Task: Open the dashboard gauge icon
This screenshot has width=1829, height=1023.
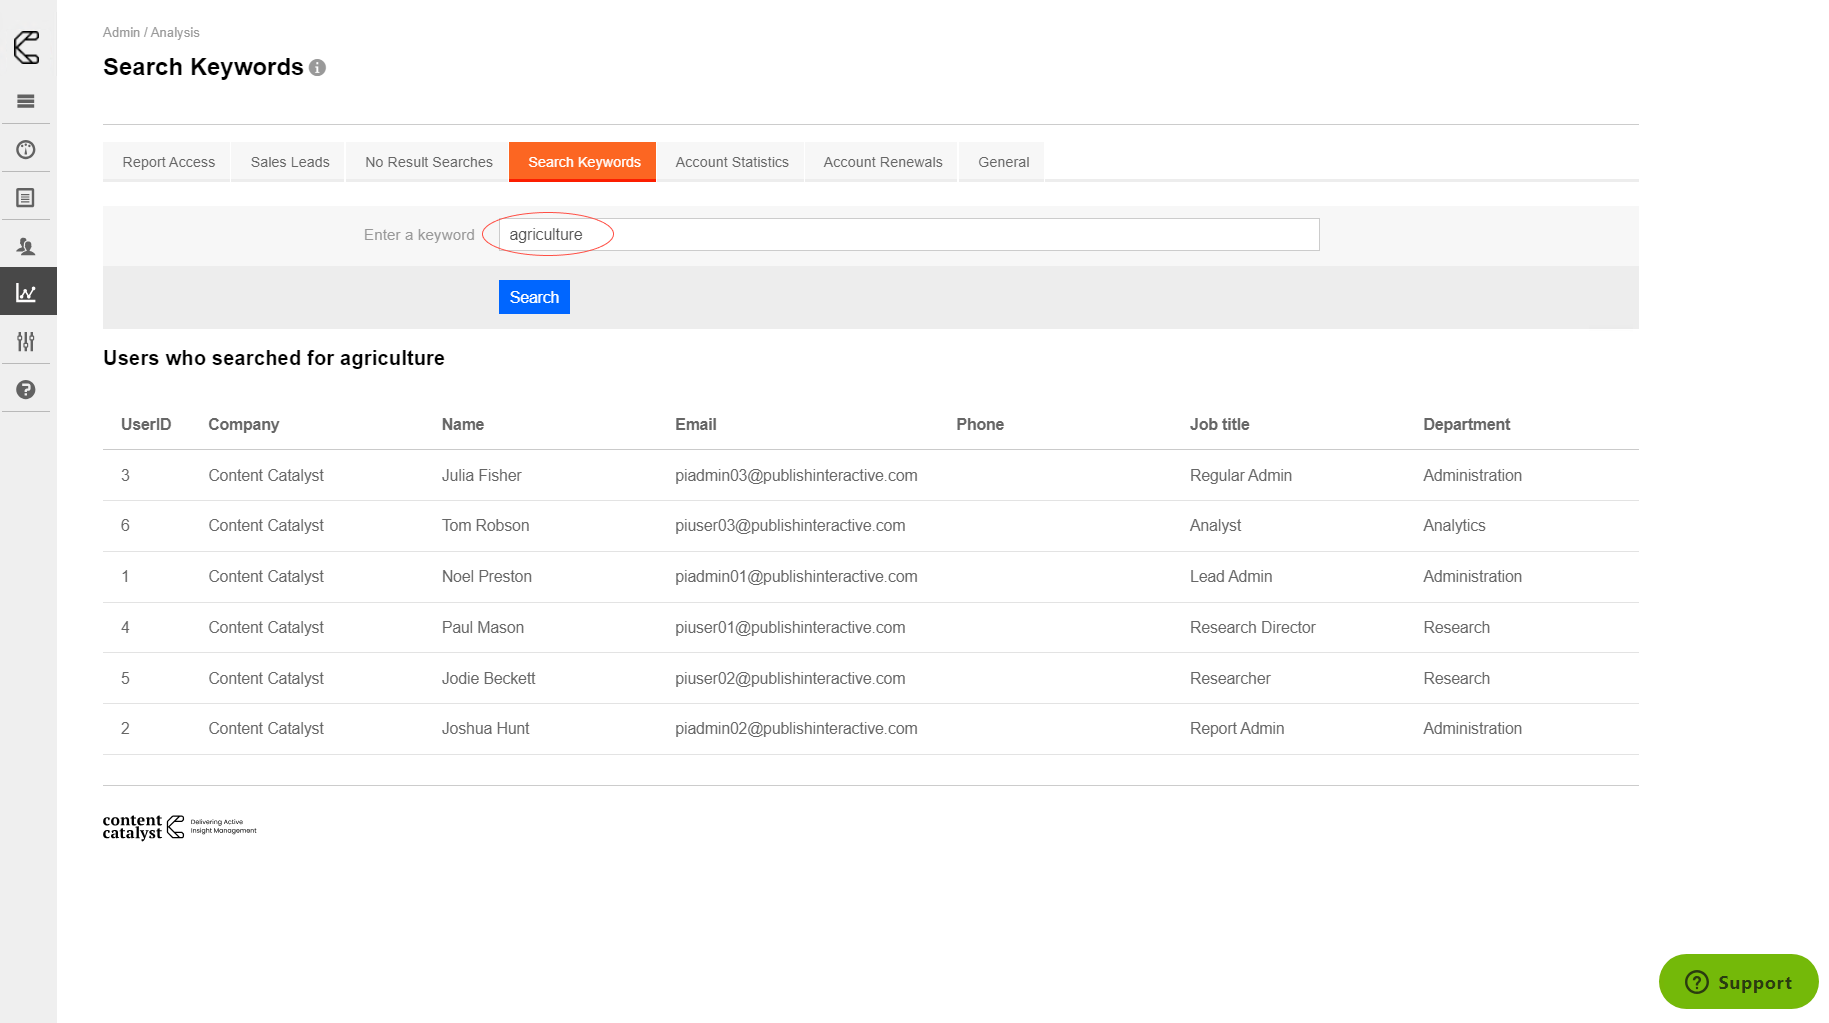Action: (x=26, y=150)
